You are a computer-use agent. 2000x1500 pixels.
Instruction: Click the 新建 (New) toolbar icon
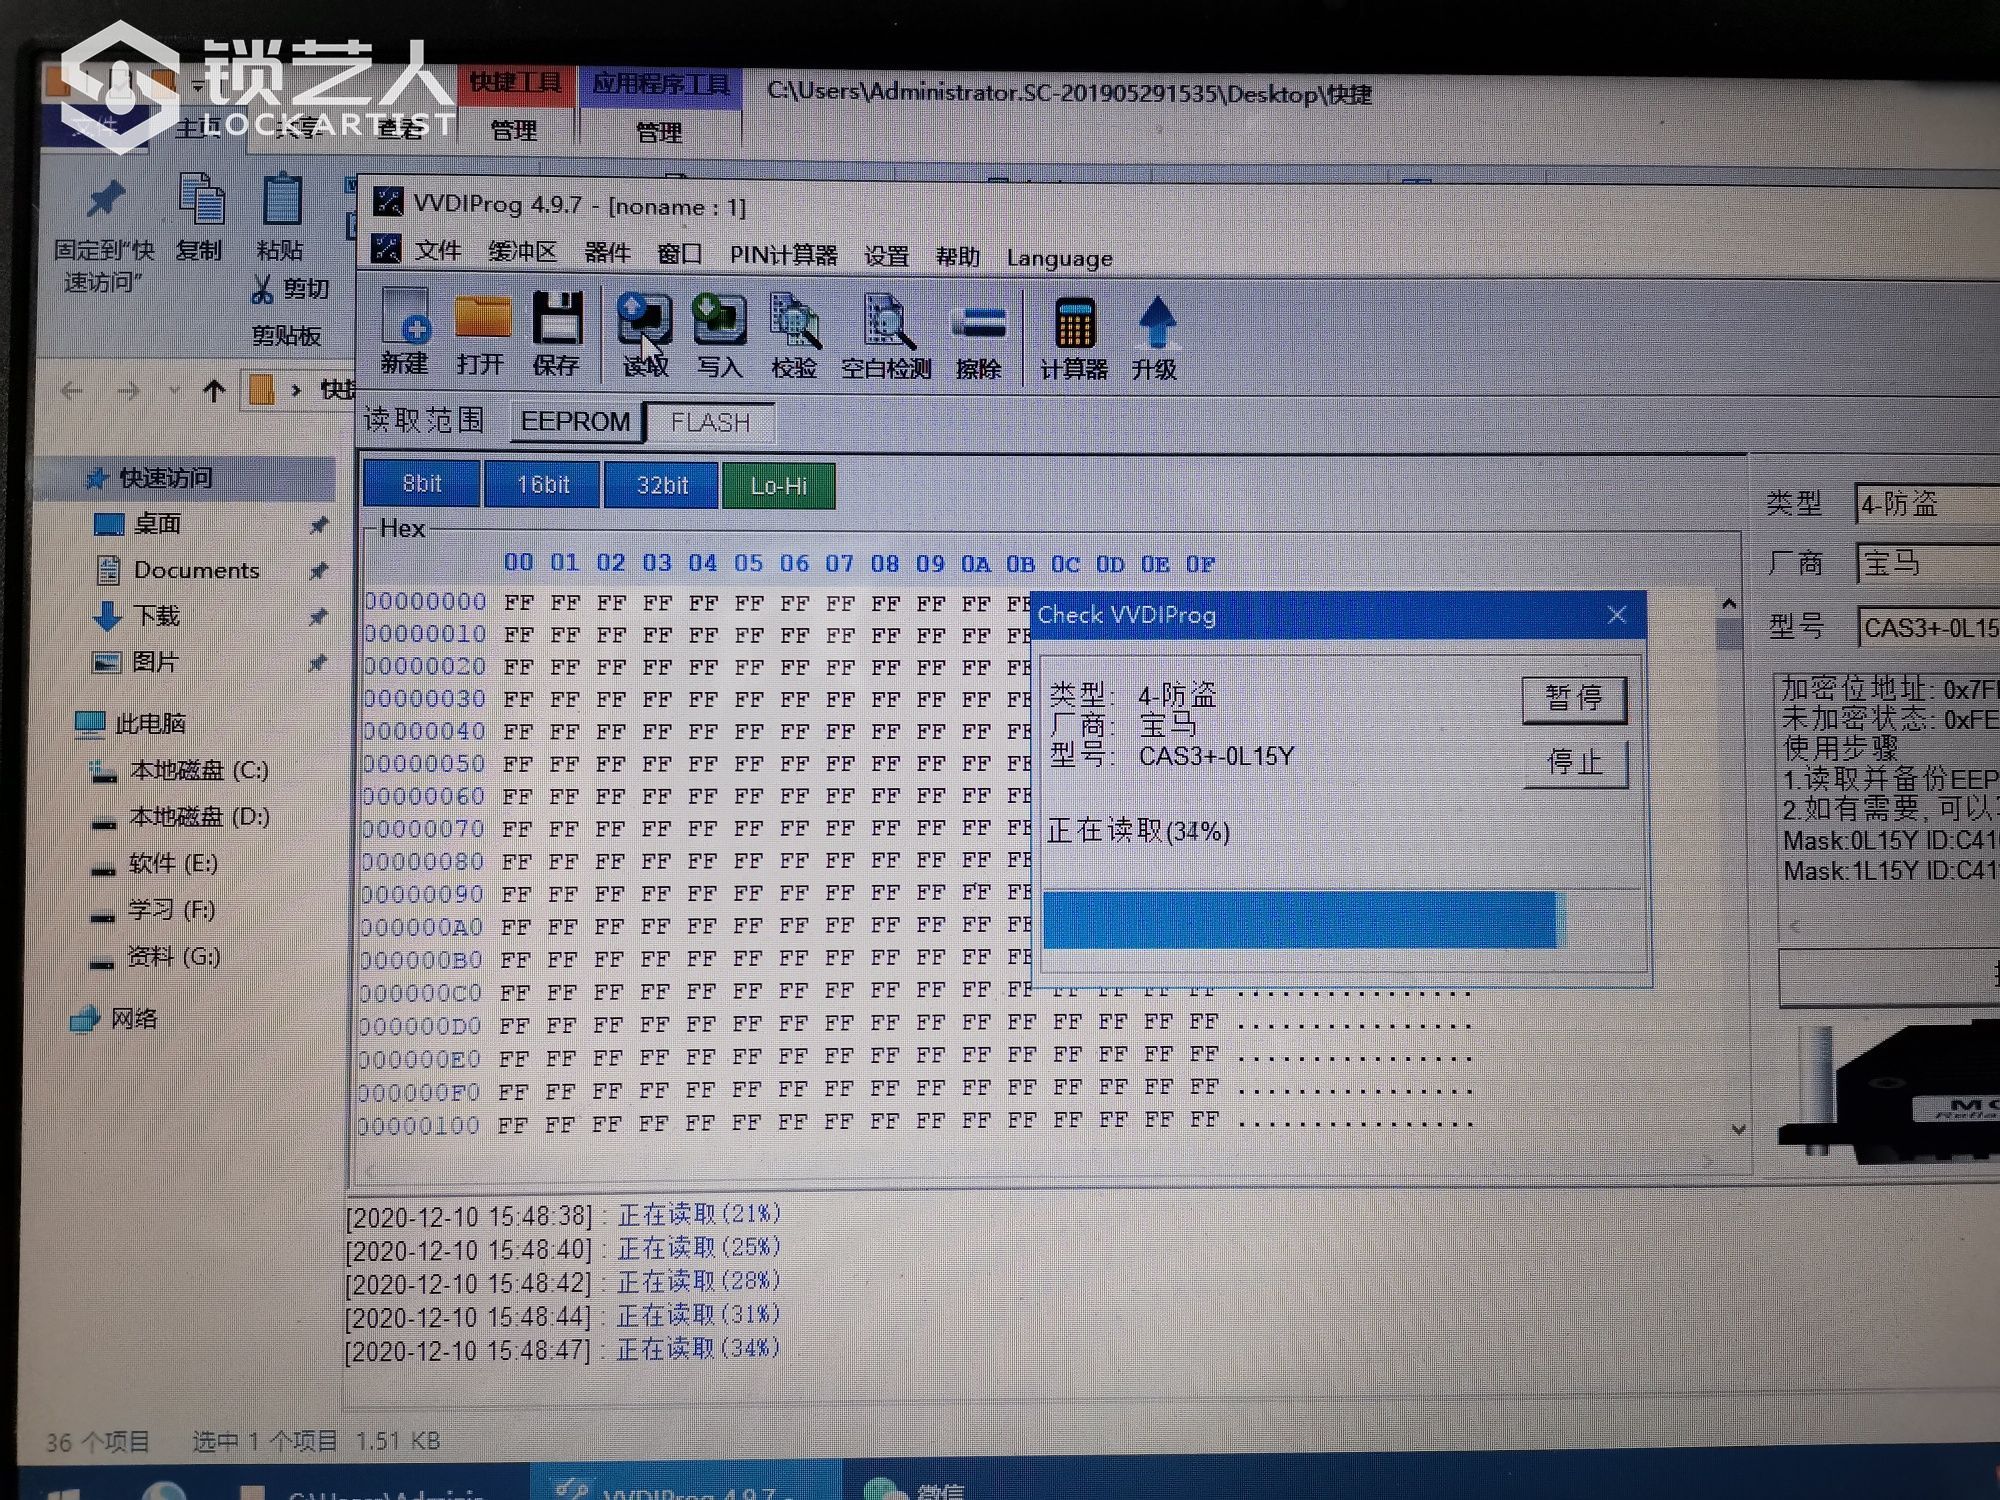click(x=405, y=333)
